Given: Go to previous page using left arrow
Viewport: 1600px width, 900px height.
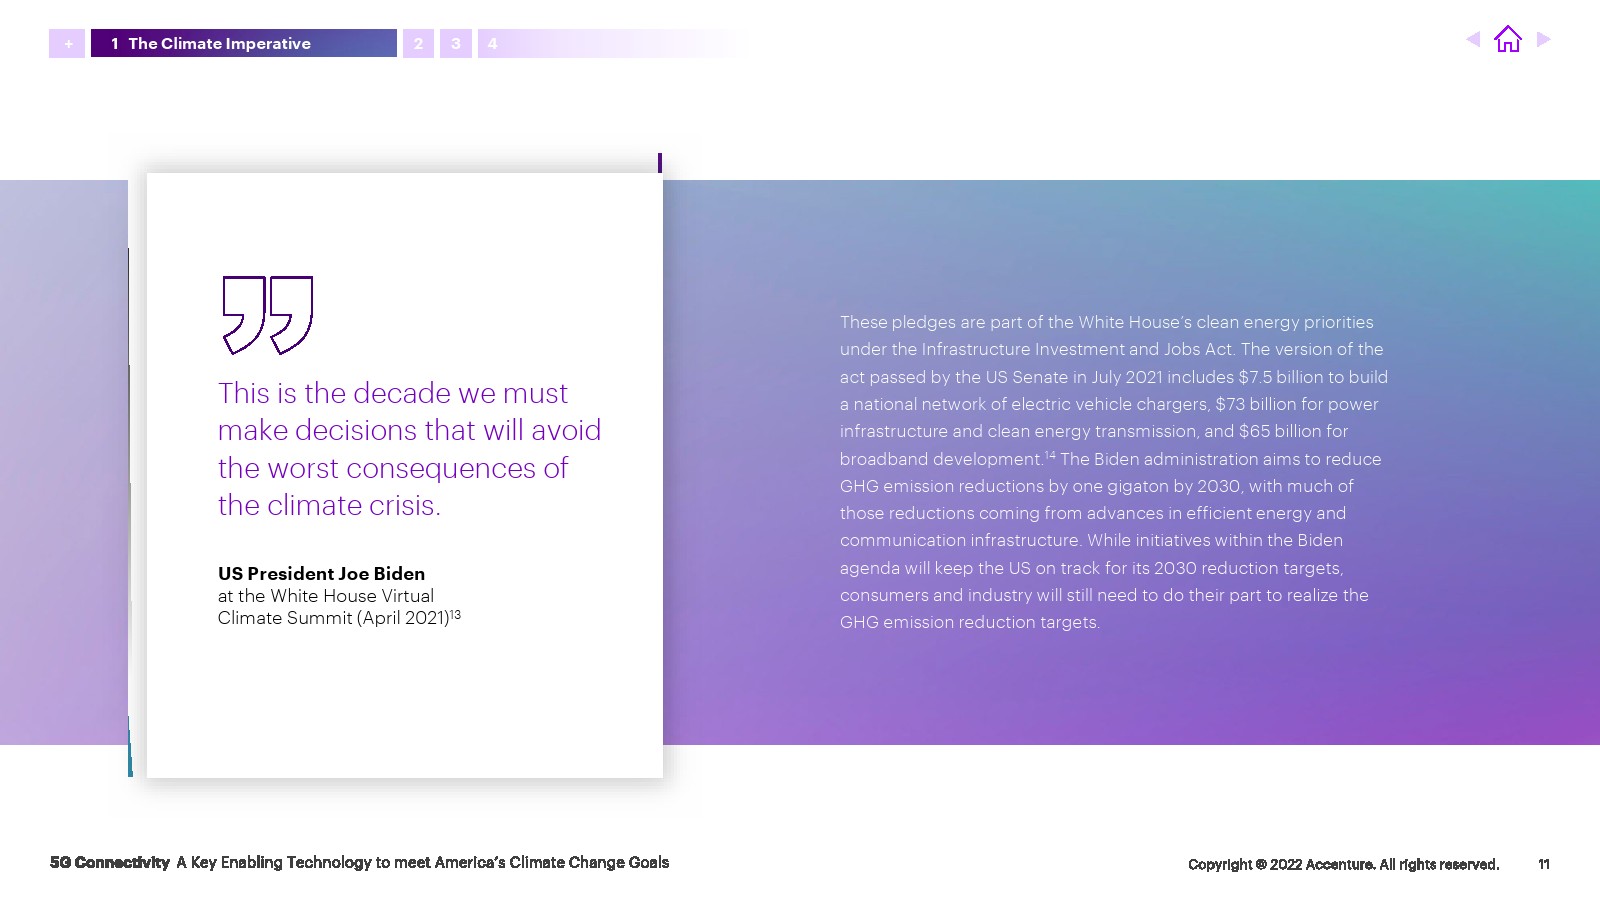Looking at the screenshot, I should click(x=1473, y=40).
